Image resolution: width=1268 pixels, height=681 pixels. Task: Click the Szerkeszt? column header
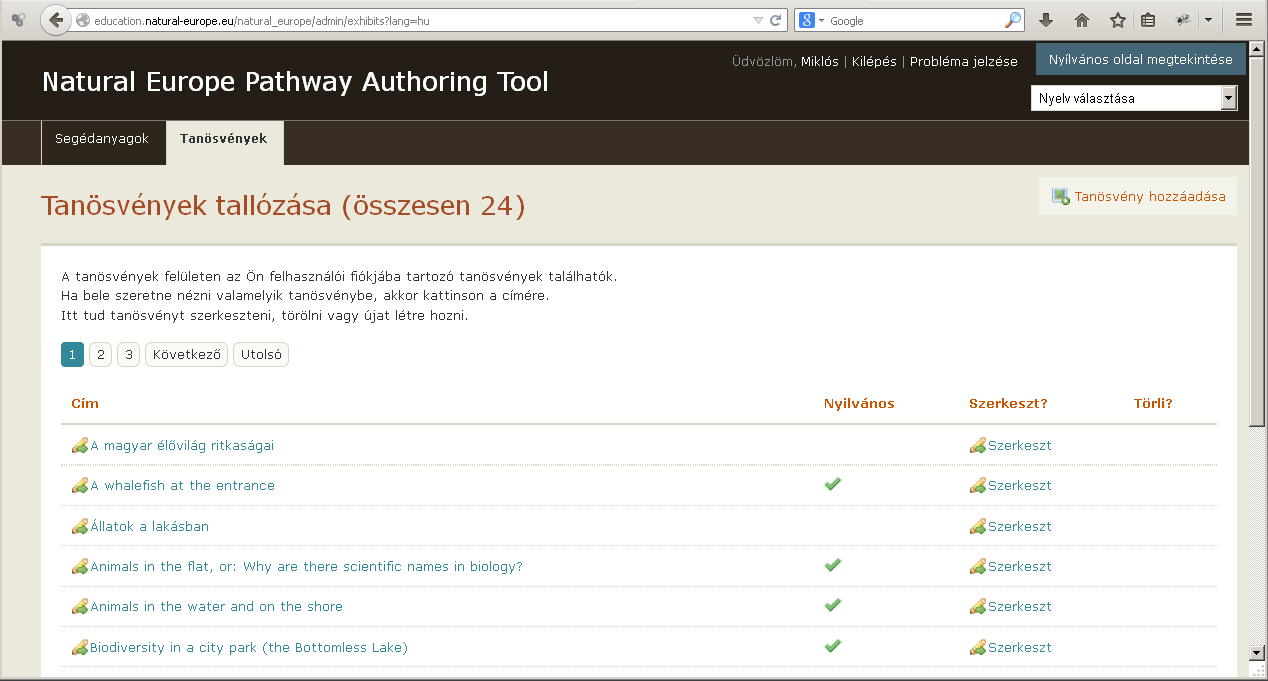(x=1008, y=404)
